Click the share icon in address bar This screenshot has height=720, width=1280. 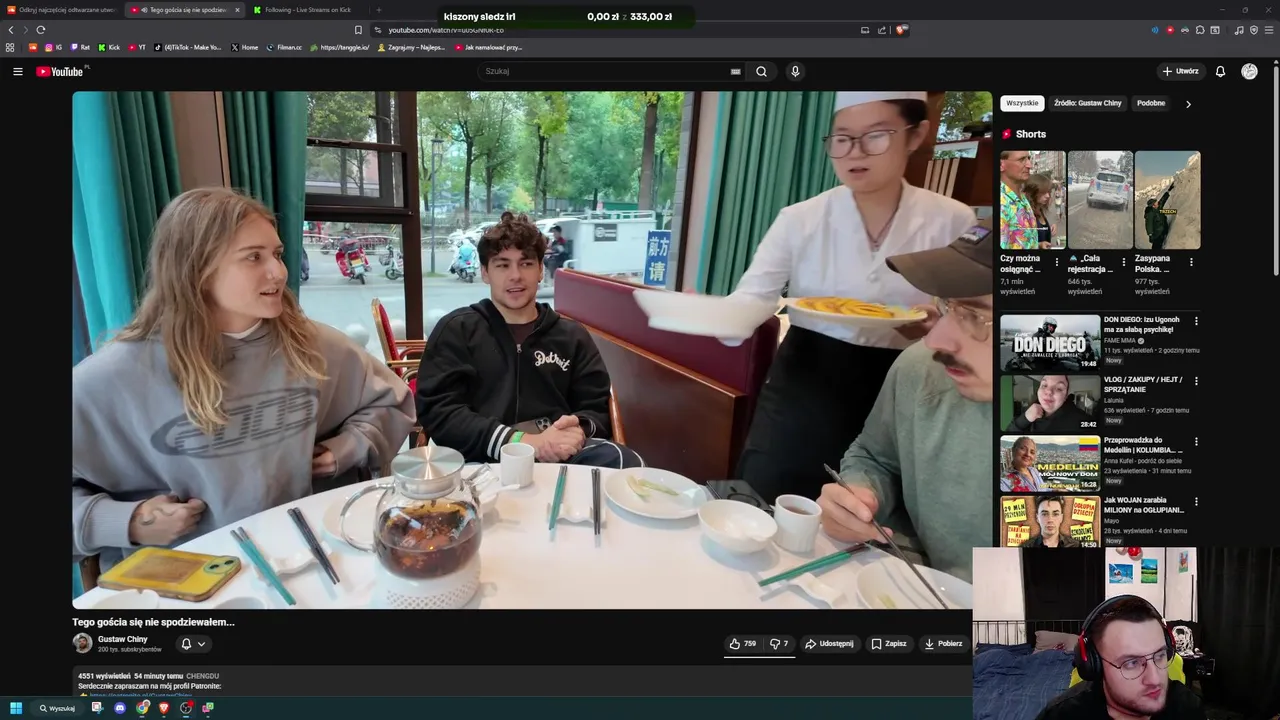pyautogui.click(x=882, y=30)
